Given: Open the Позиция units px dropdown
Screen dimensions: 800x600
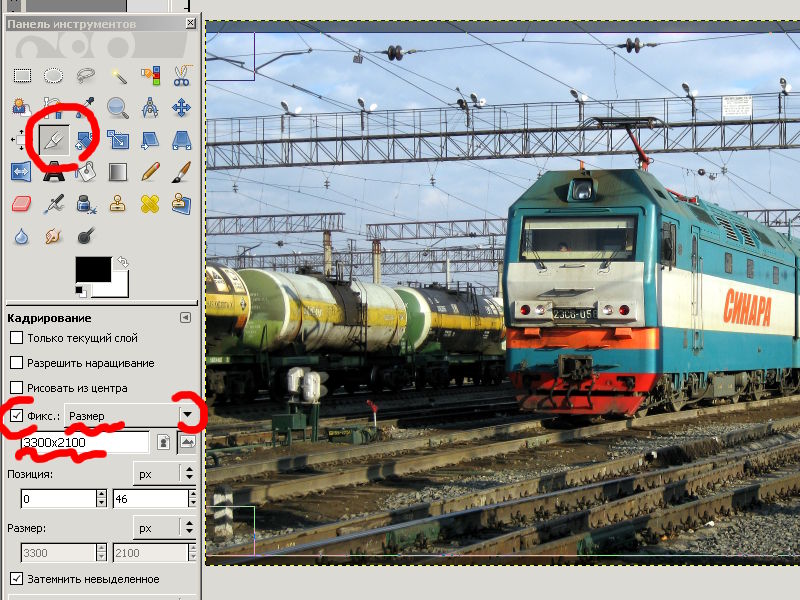Looking at the screenshot, I should pos(164,472).
